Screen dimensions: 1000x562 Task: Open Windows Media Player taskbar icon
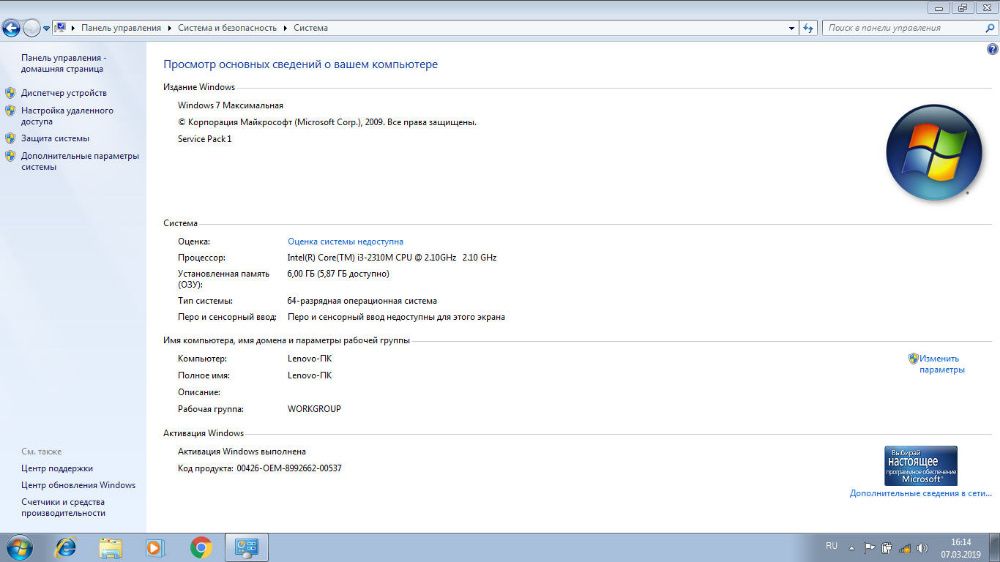pyautogui.click(x=155, y=548)
